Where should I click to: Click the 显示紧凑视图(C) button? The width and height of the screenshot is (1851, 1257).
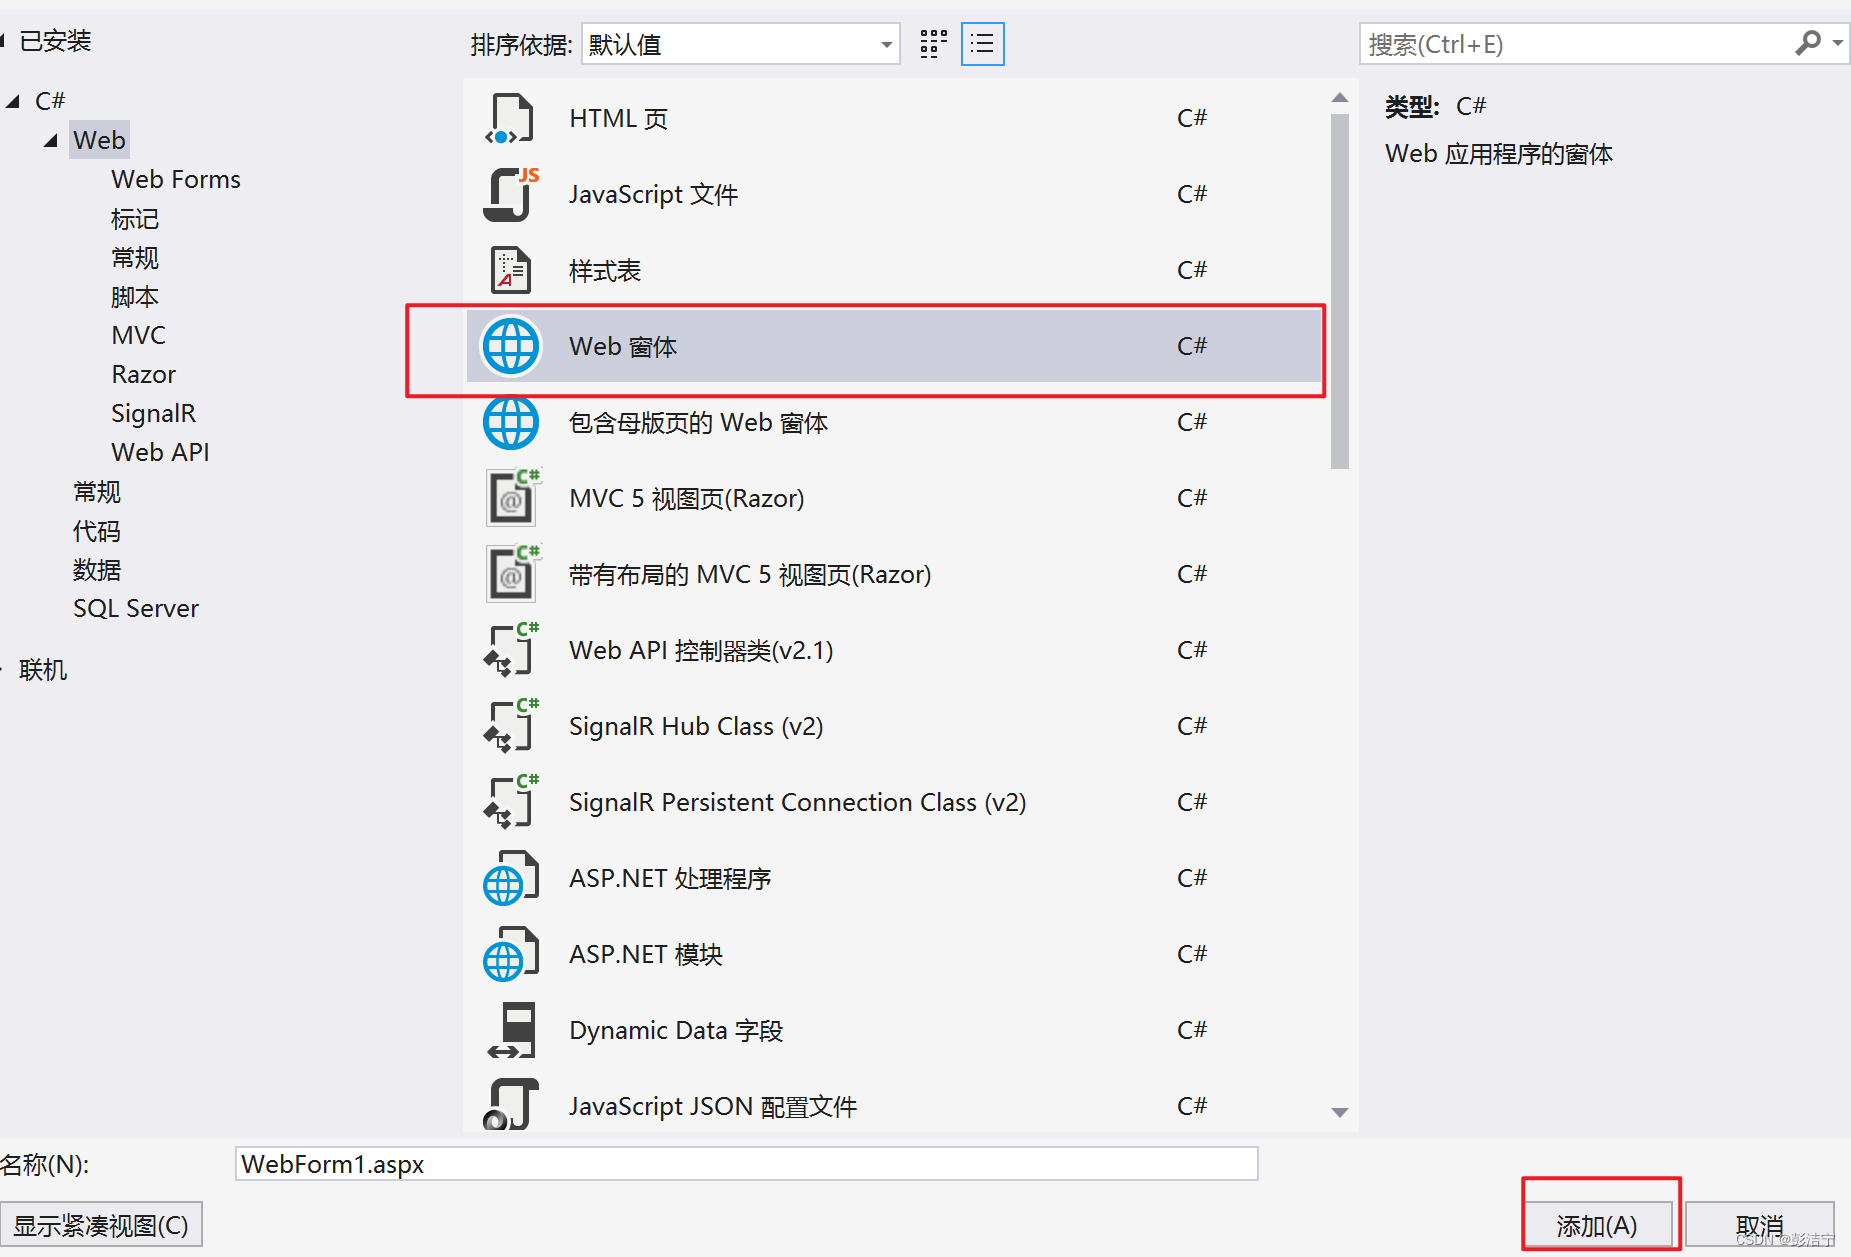coord(101,1225)
